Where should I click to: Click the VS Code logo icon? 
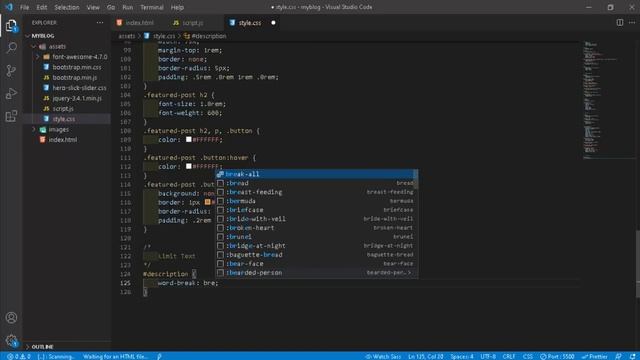point(9,7)
